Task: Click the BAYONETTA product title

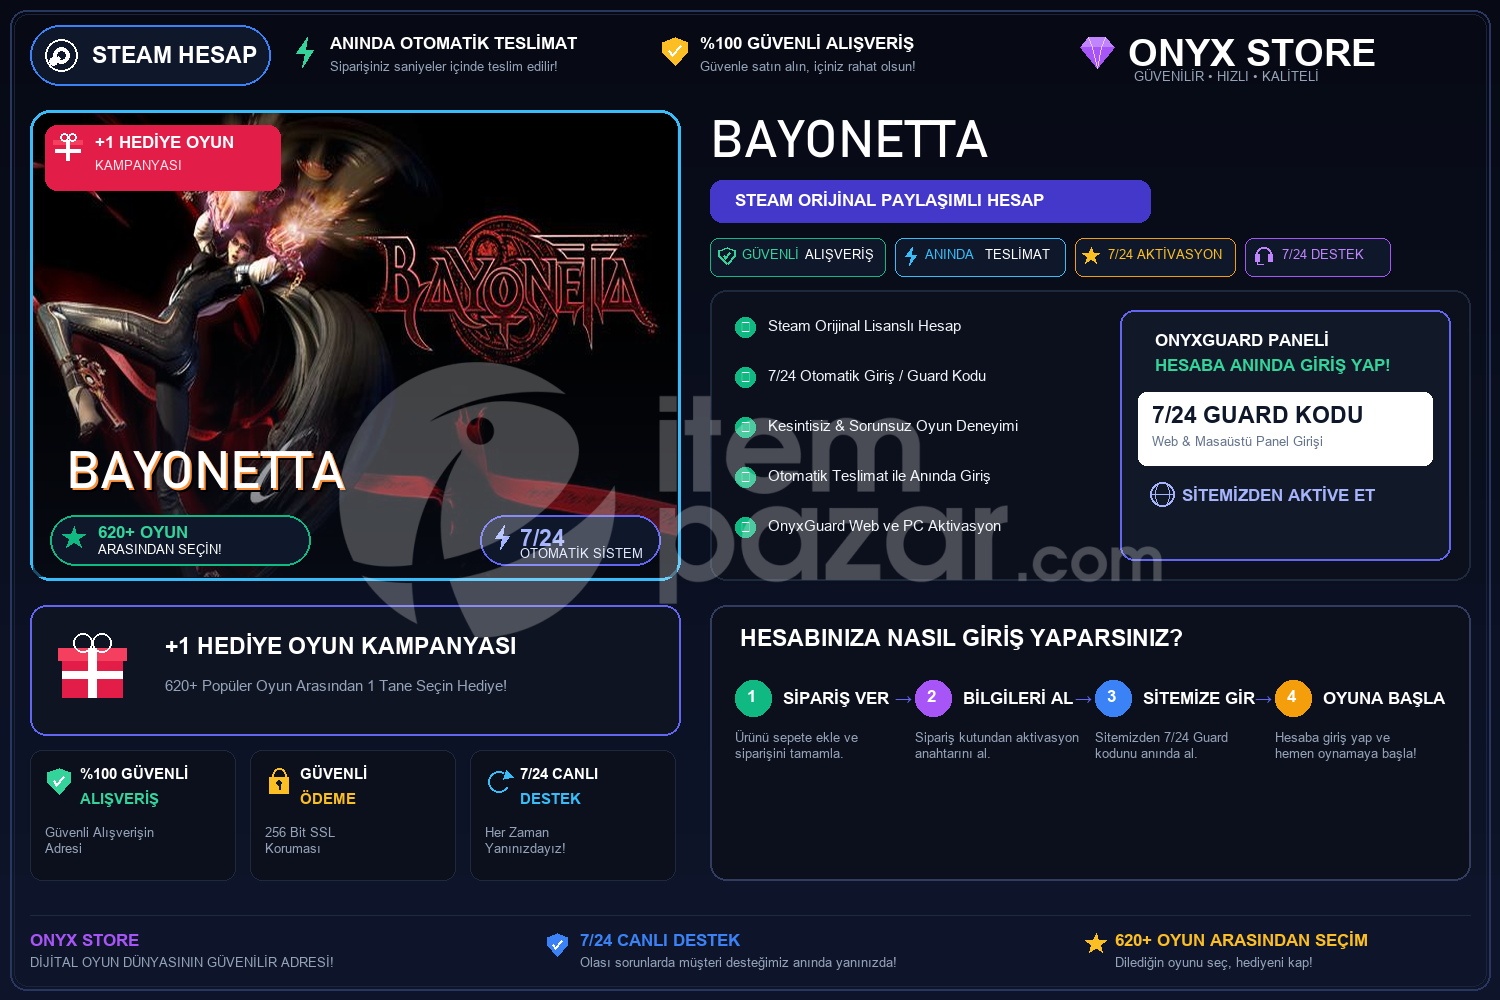Action: click(849, 139)
